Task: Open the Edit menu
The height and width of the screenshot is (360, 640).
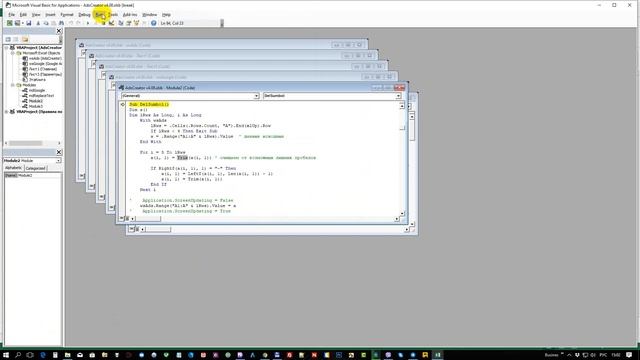Action: coord(23,15)
